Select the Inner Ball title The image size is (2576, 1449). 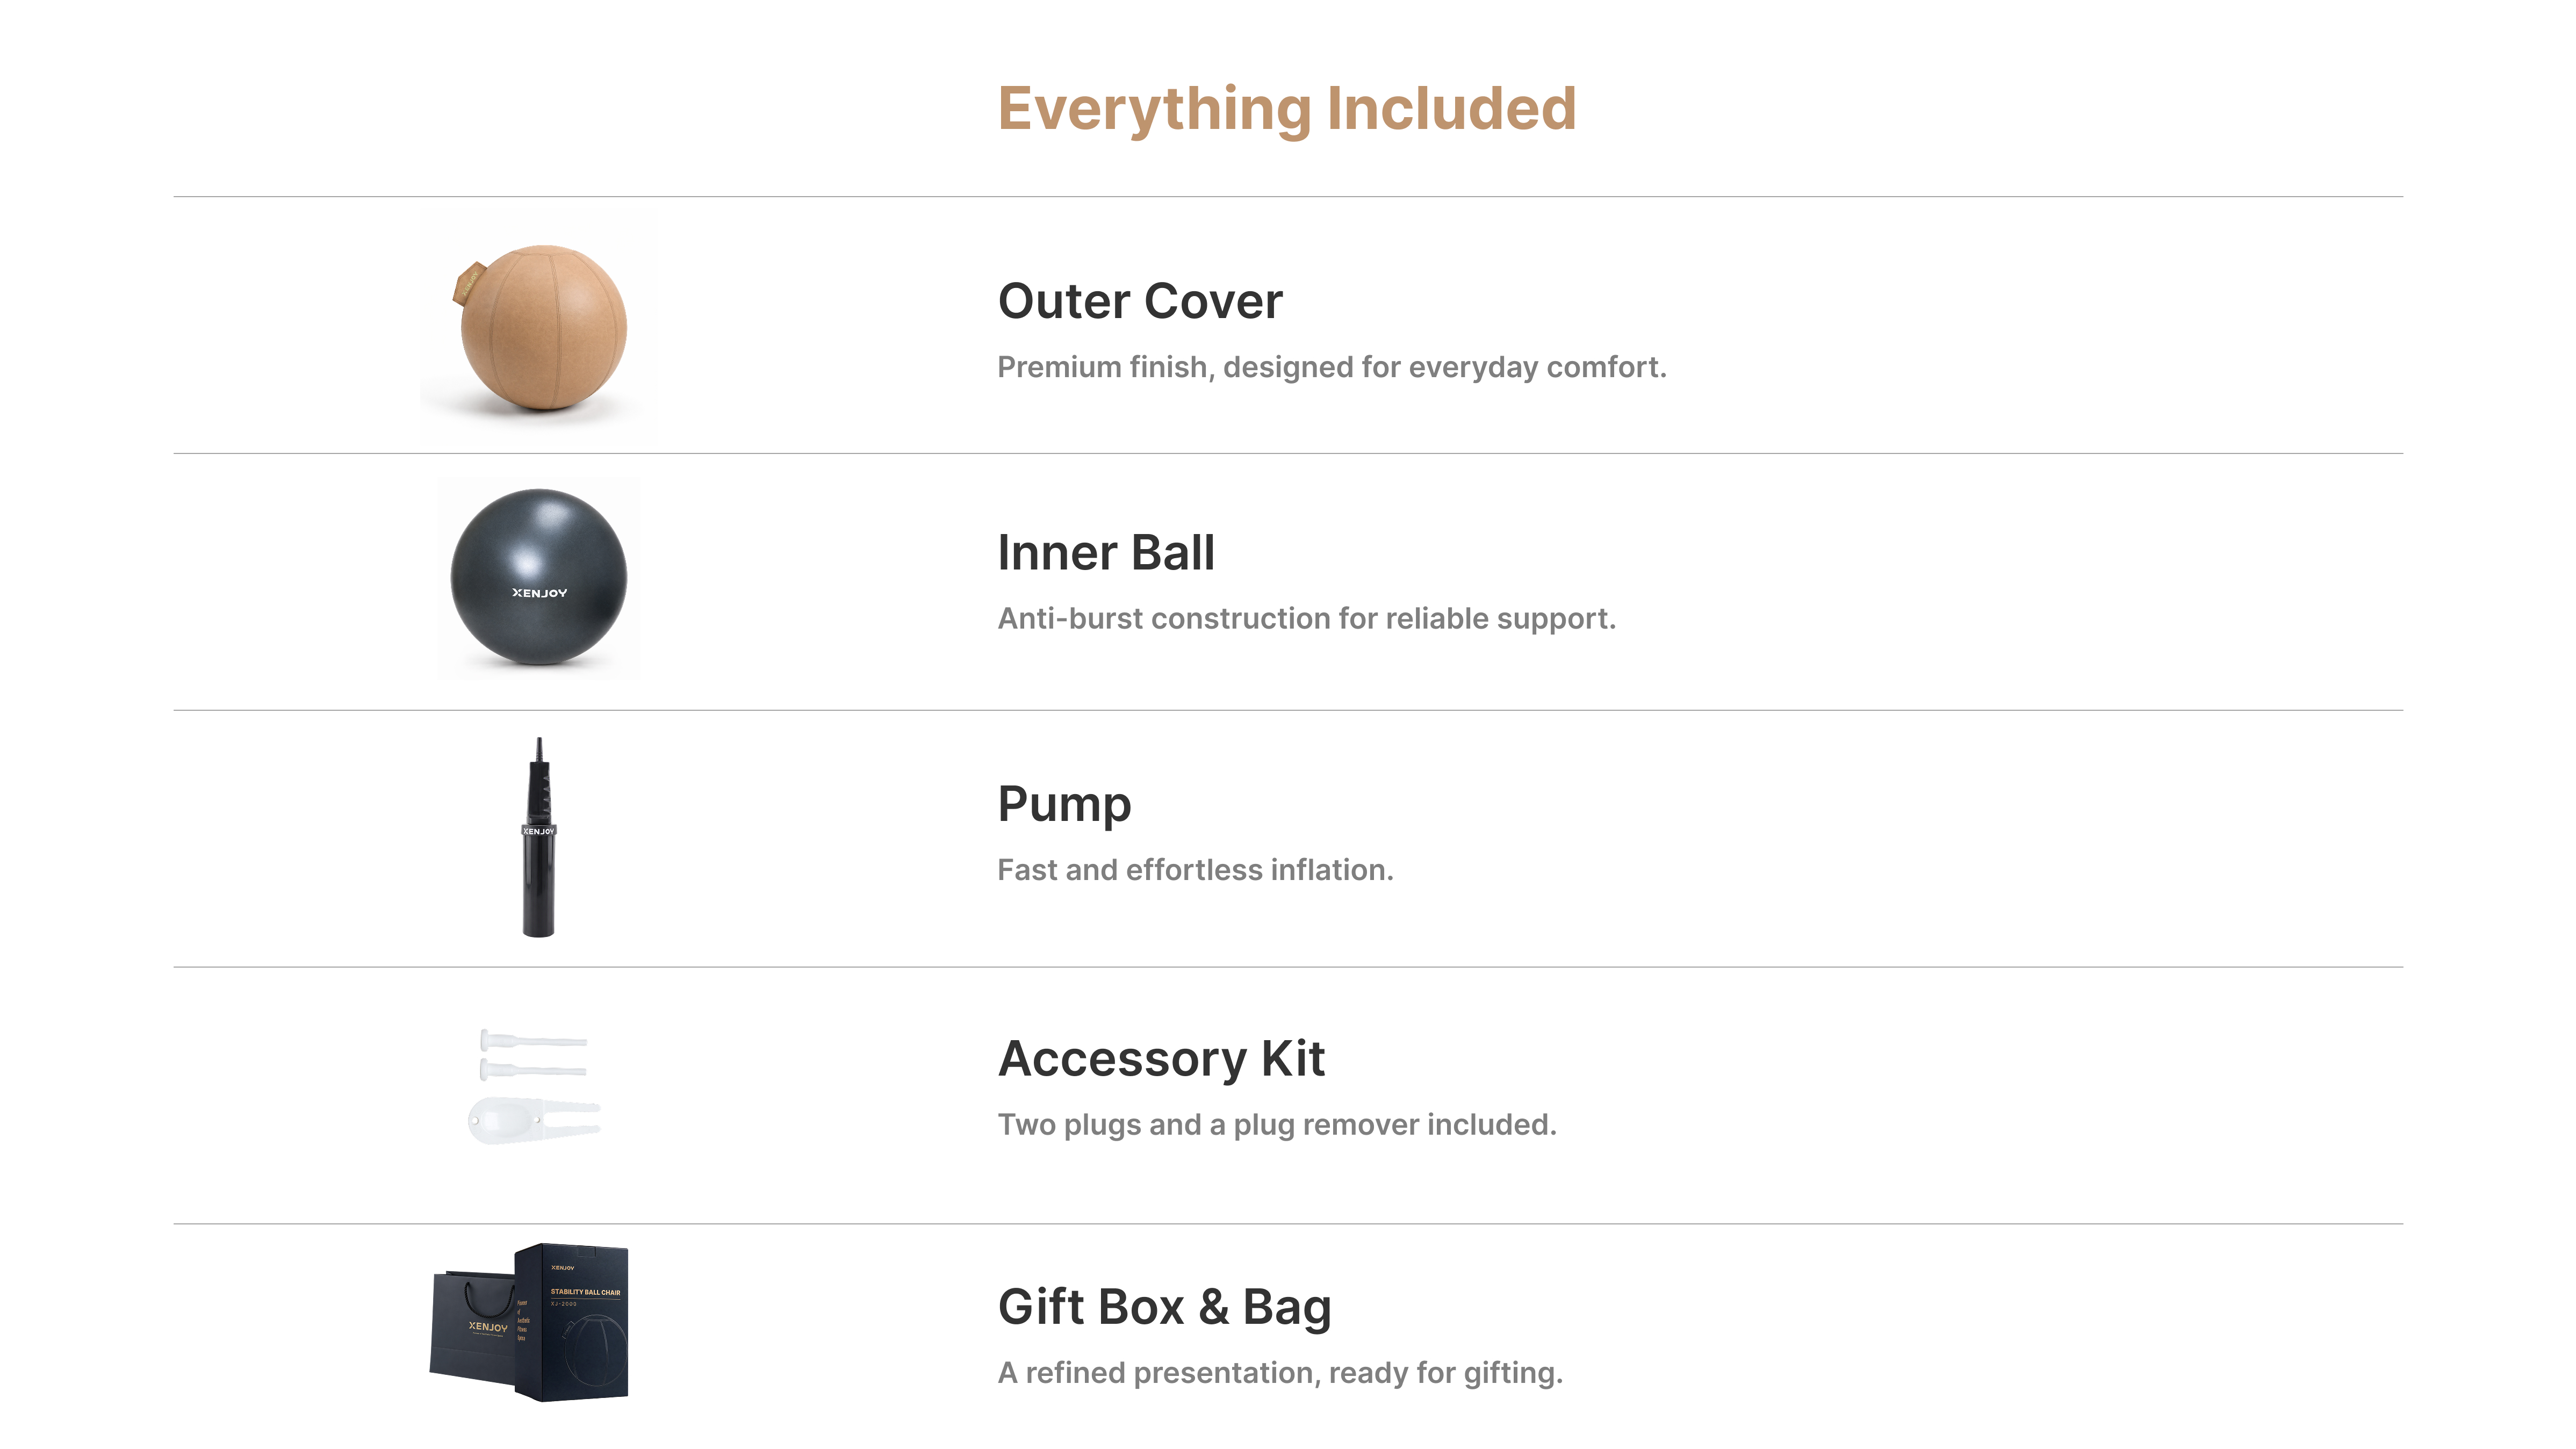[x=1106, y=552]
